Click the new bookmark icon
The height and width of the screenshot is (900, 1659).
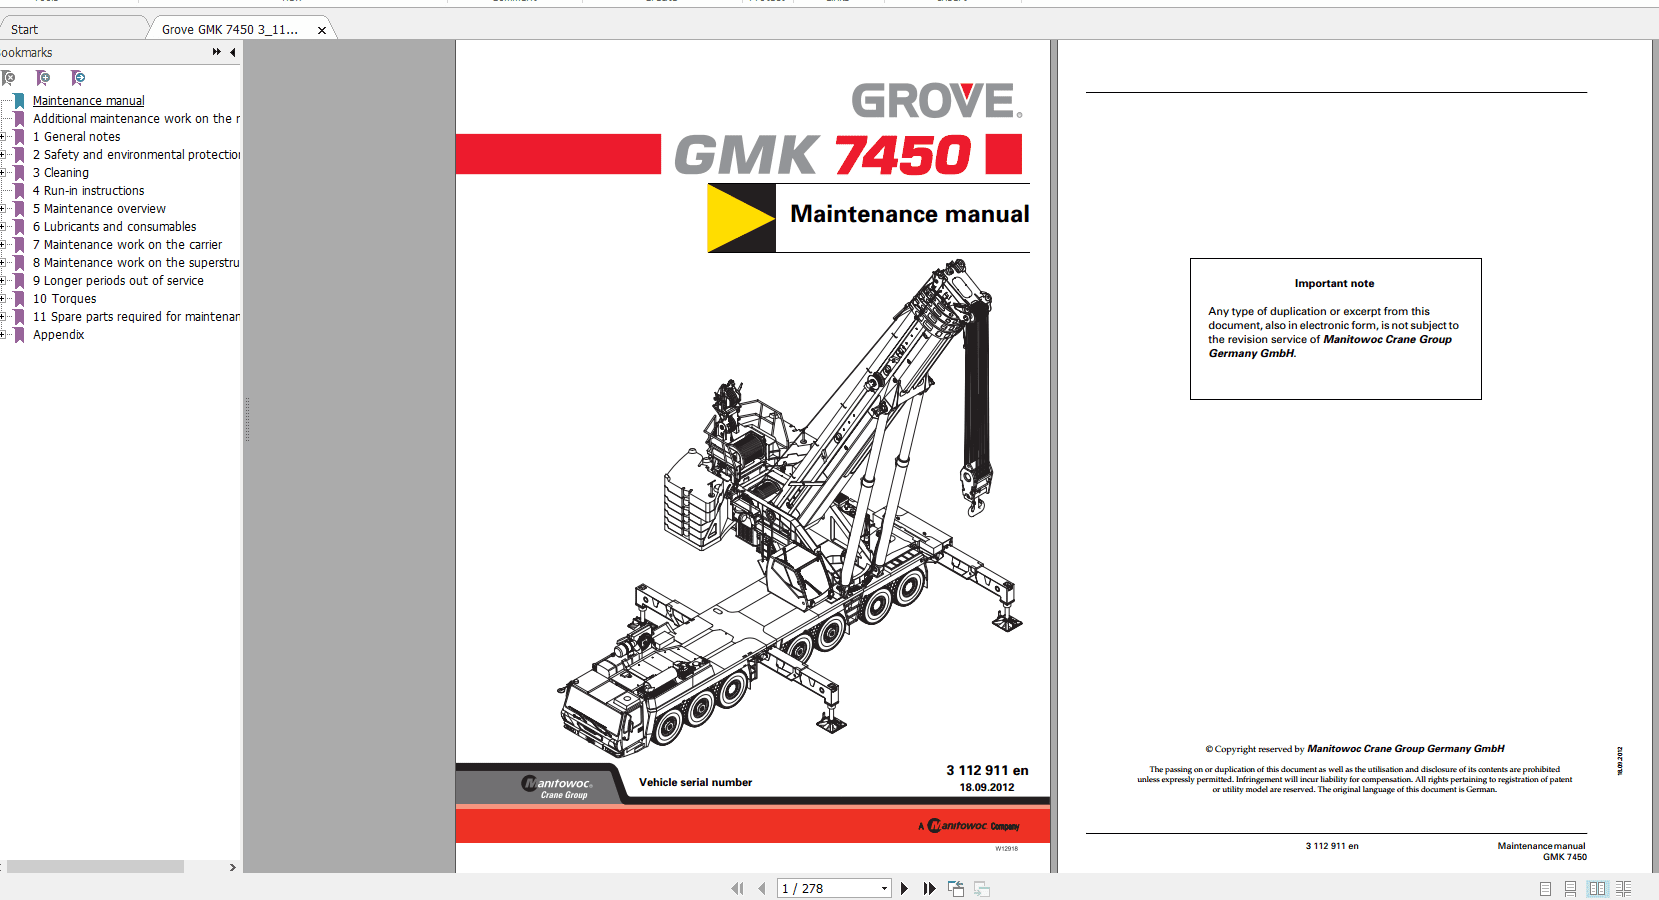click(43, 78)
